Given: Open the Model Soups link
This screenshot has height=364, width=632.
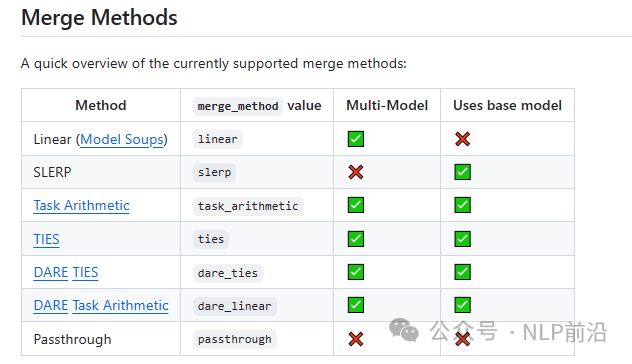Looking at the screenshot, I should (x=122, y=139).
